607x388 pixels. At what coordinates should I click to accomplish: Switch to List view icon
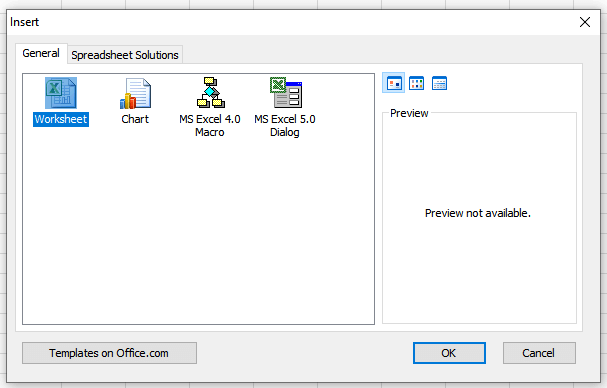pyautogui.click(x=417, y=83)
